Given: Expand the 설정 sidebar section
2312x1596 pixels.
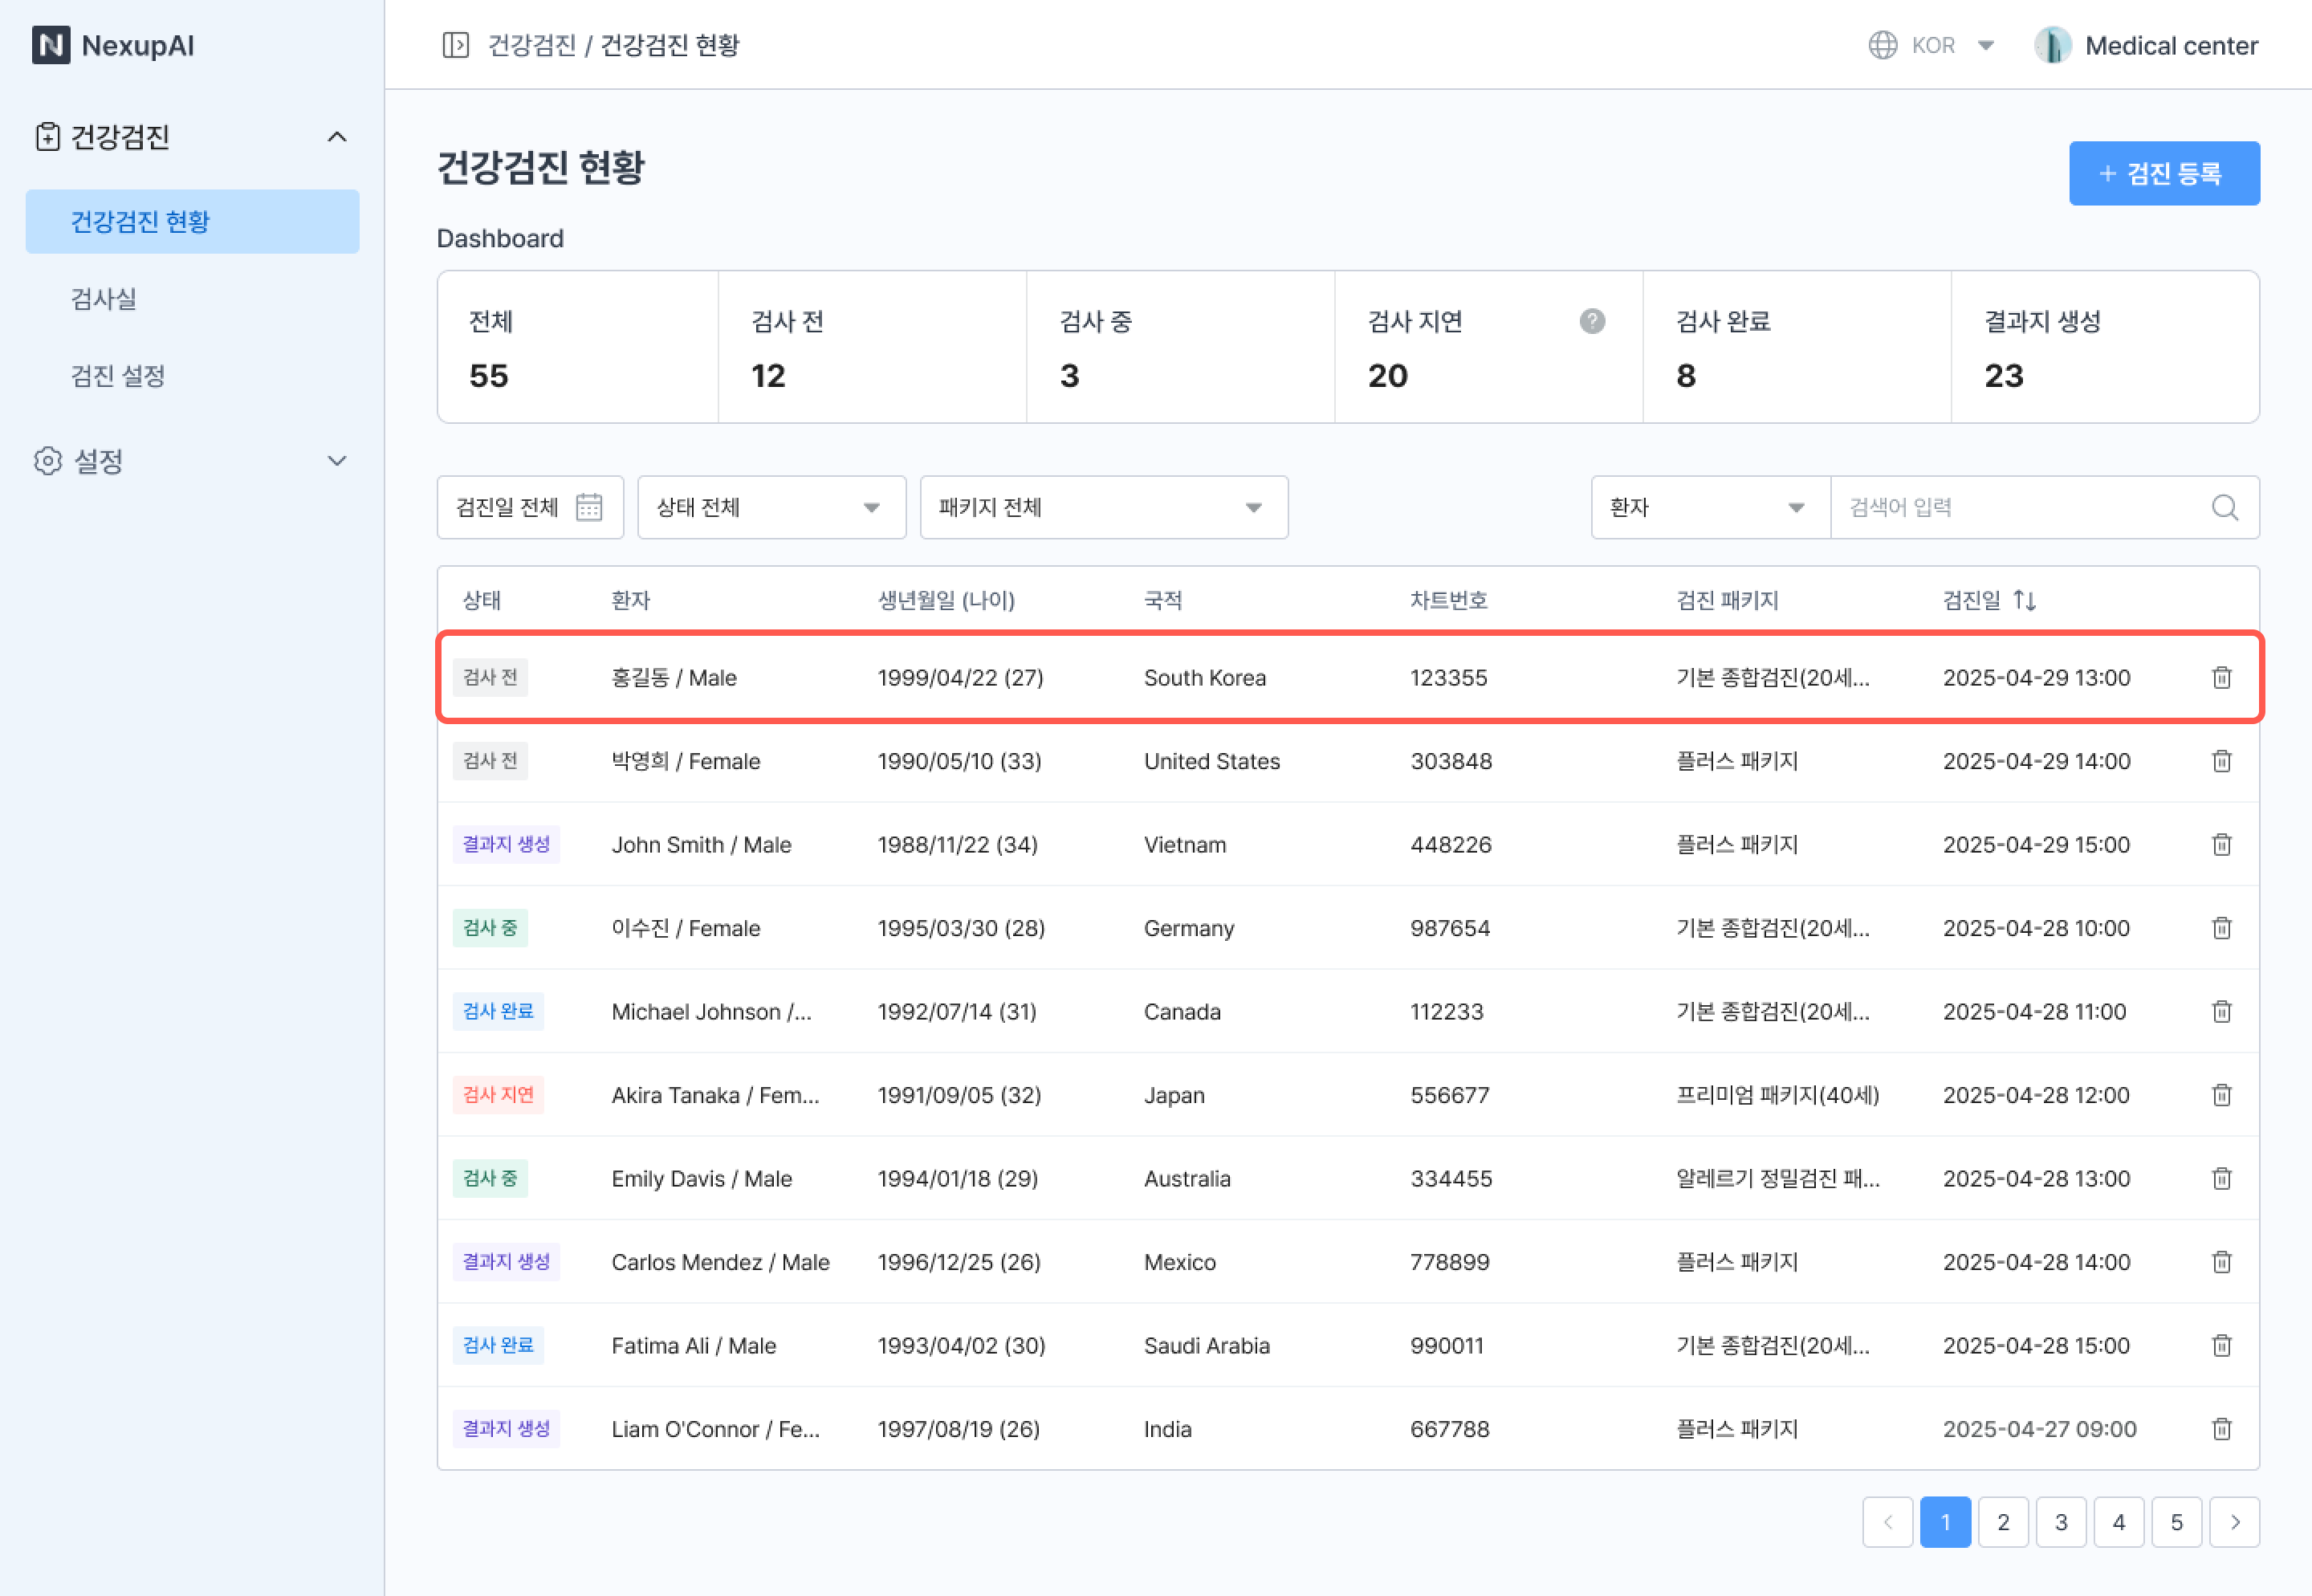Looking at the screenshot, I should (191, 461).
